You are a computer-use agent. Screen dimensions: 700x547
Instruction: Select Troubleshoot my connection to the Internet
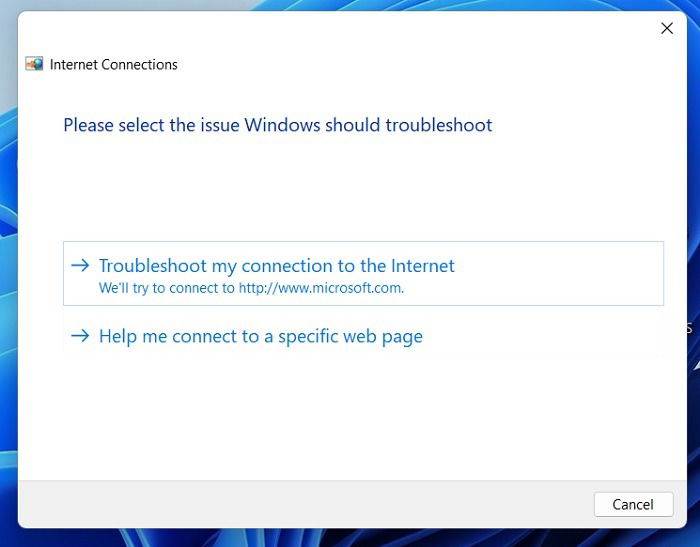click(x=363, y=273)
